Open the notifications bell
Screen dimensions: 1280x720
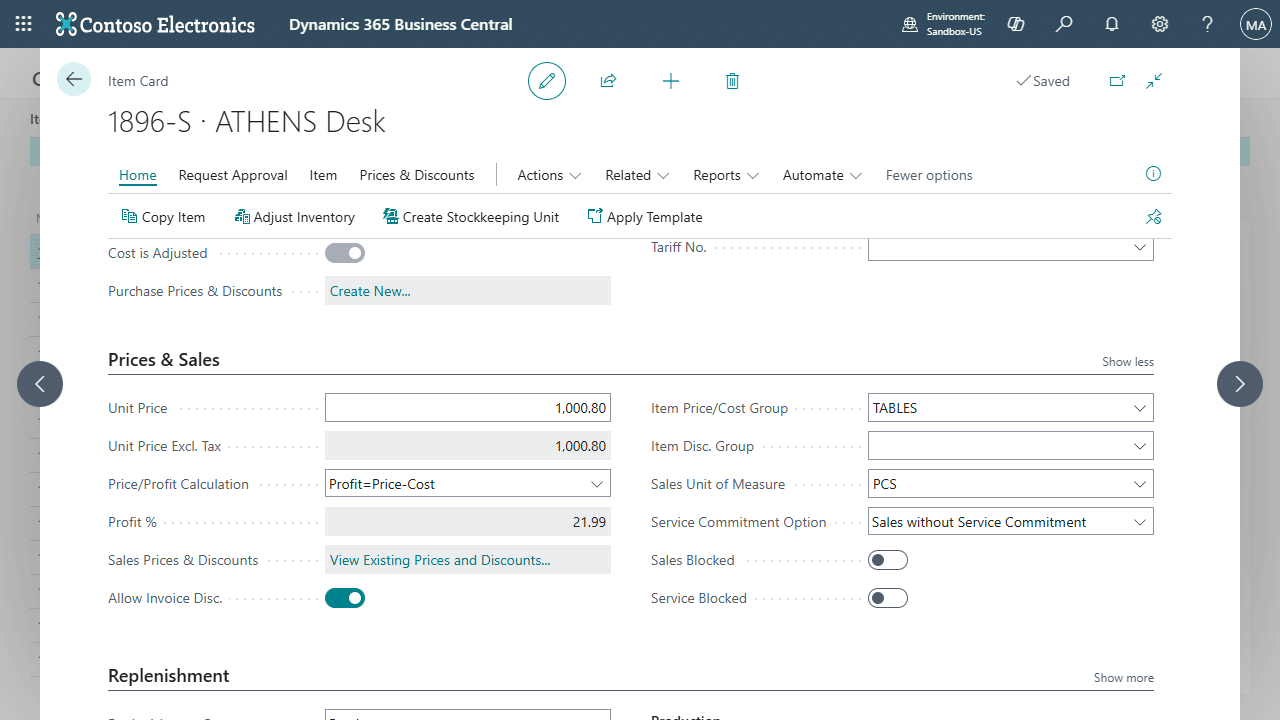pos(1112,24)
